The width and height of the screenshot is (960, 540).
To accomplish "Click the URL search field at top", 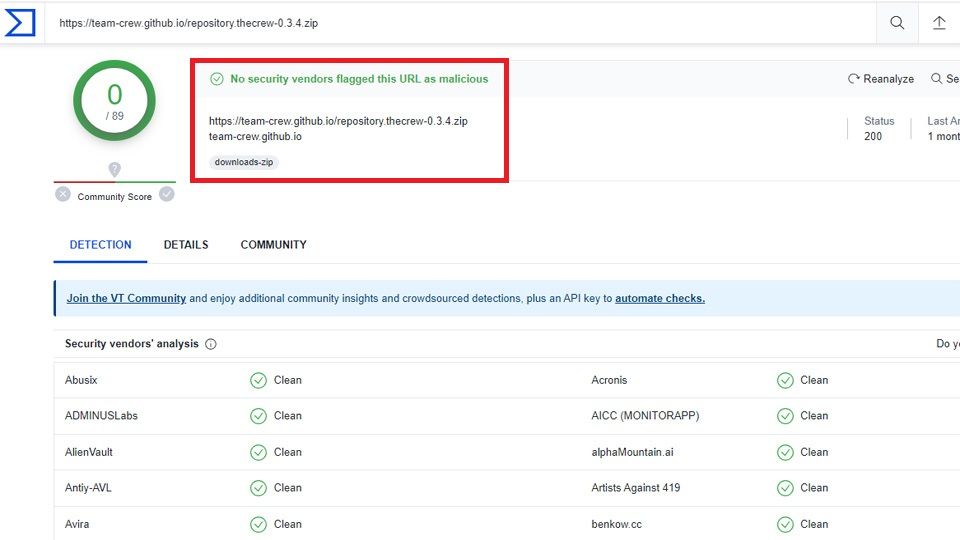I will [x=460, y=23].
